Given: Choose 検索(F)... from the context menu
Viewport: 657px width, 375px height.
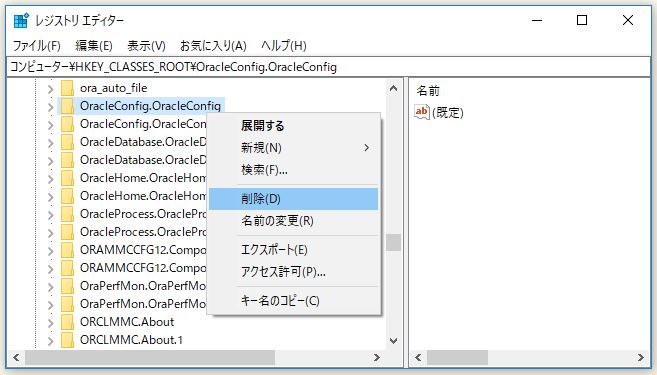Looking at the screenshot, I should (293, 170).
